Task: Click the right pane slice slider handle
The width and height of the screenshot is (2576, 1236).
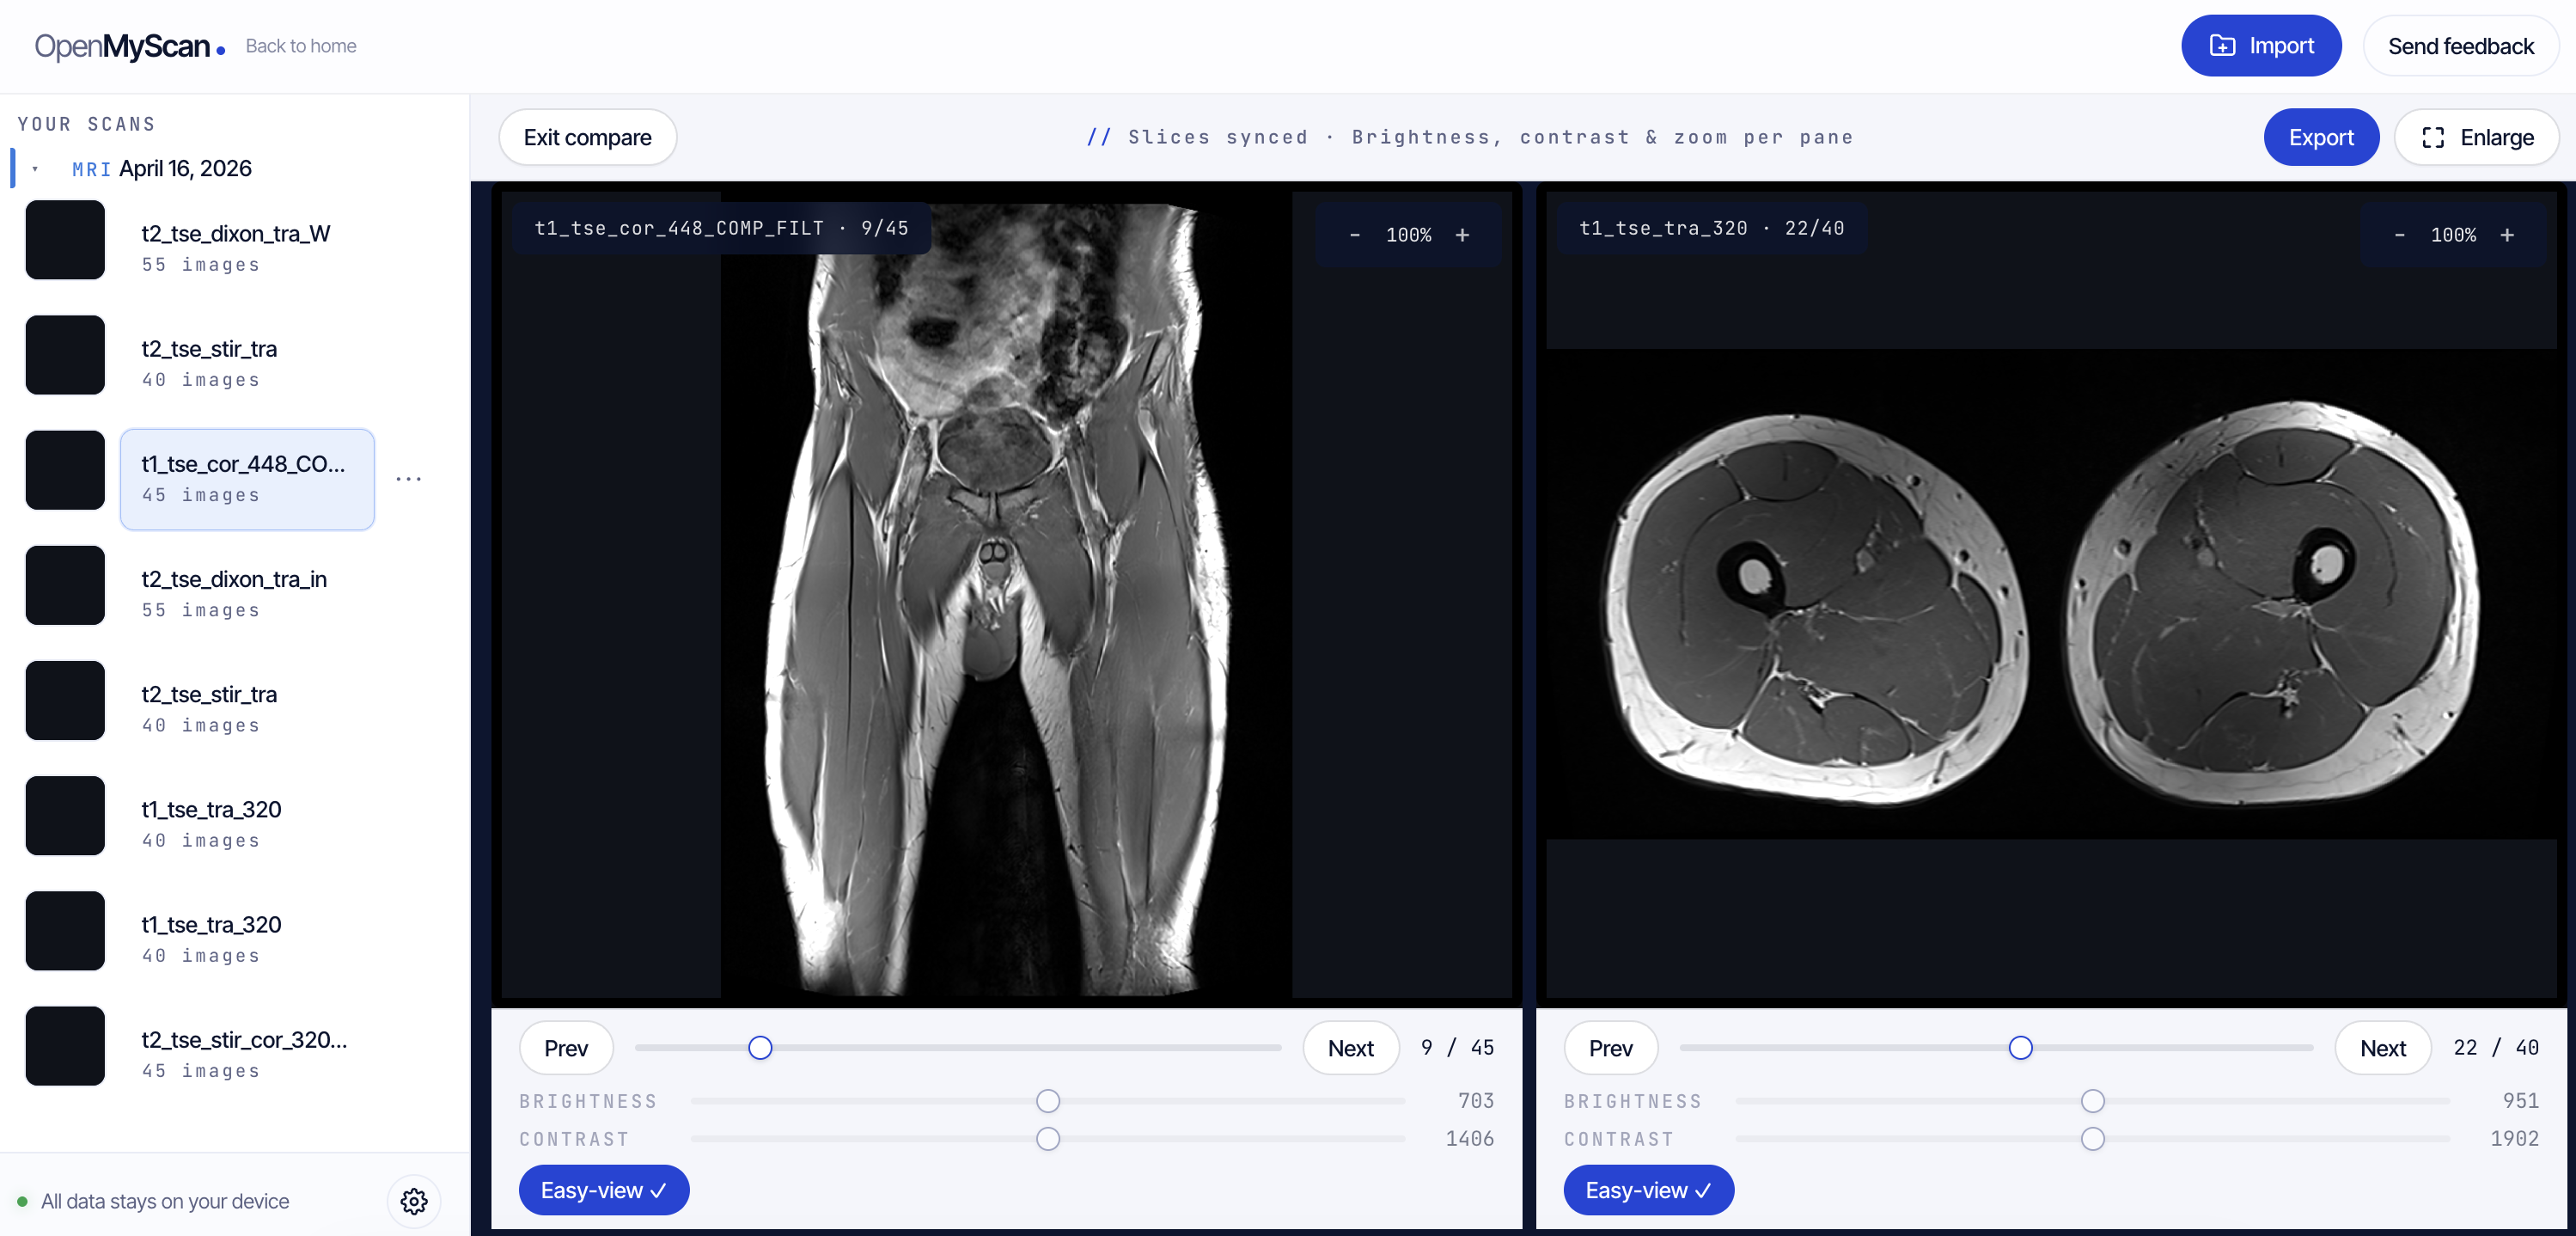Action: [2020, 1047]
